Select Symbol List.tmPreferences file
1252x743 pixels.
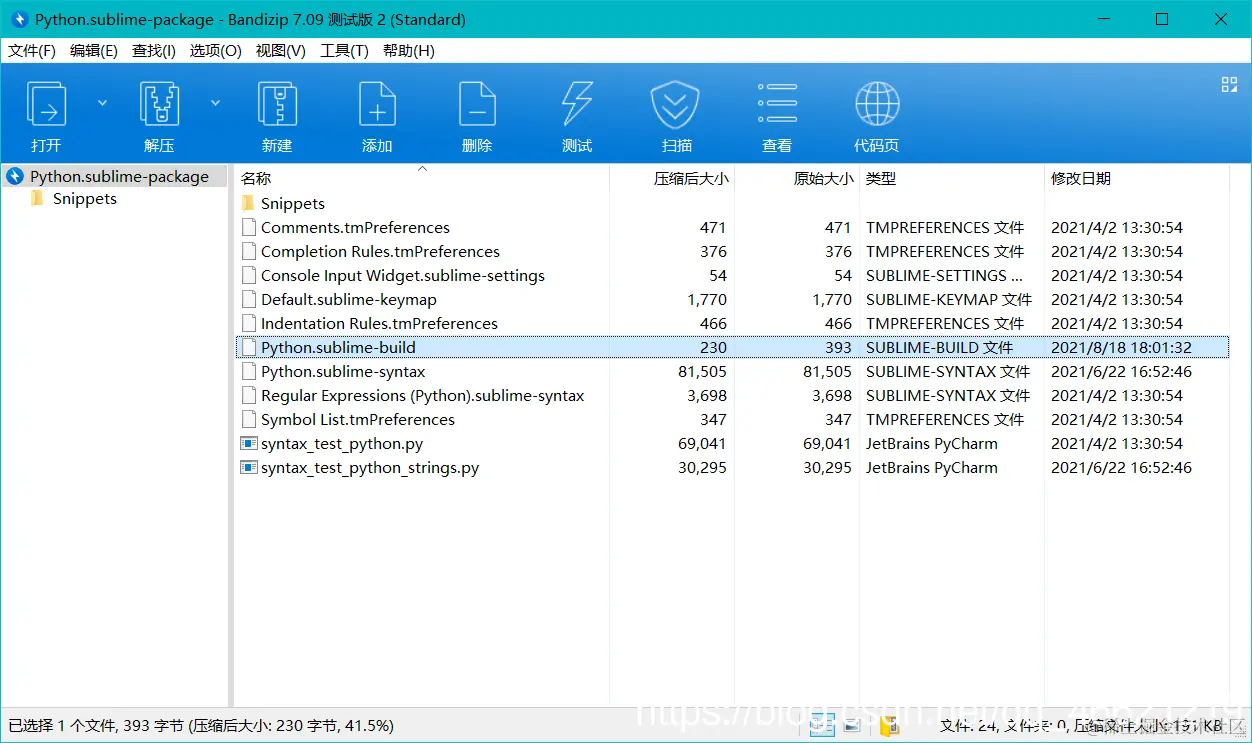click(358, 419)
